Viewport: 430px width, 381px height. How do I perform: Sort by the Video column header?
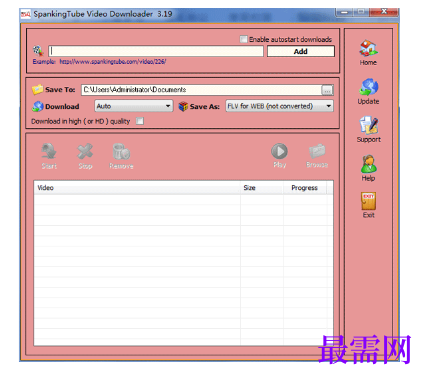click(x=137, y=188)
